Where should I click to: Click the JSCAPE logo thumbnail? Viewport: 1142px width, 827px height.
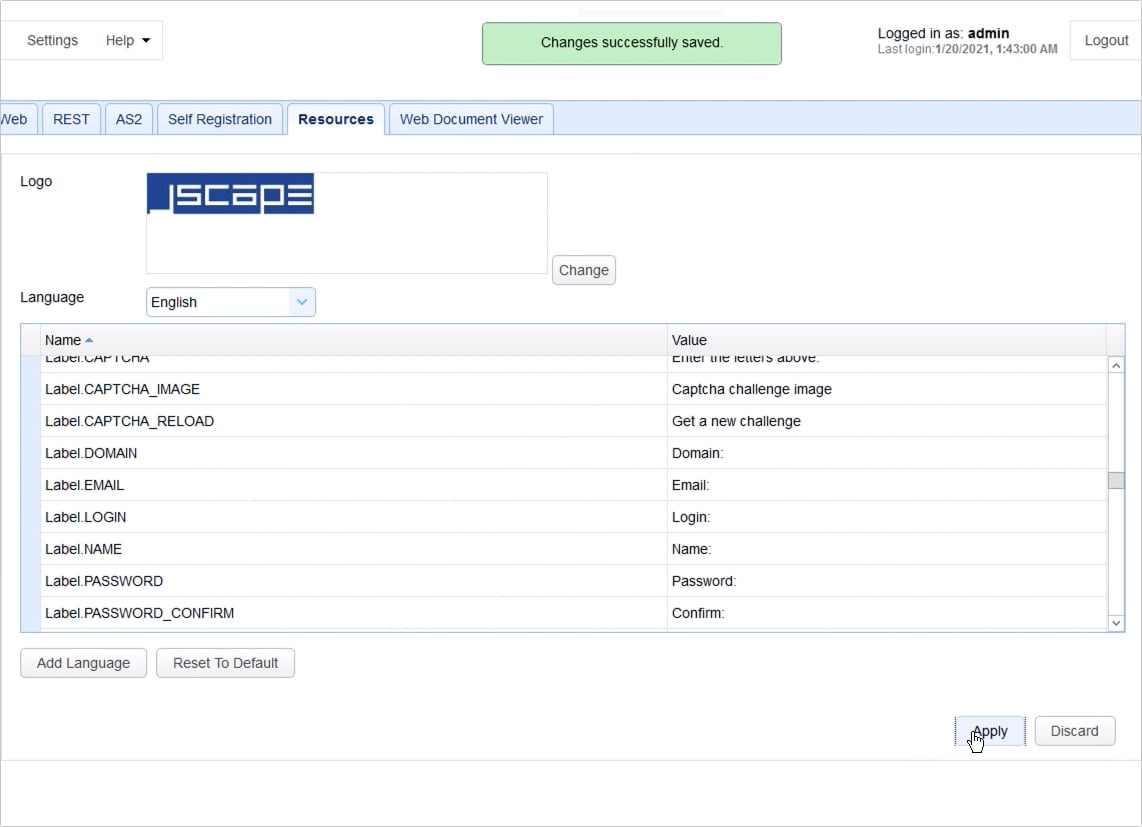pyautogui.click(x=230, y=195)
